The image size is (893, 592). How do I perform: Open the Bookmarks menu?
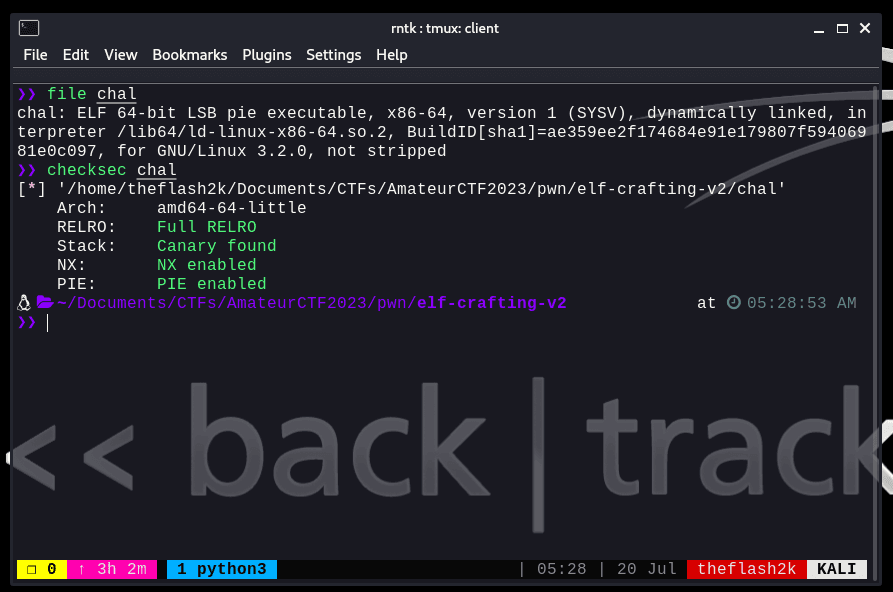click(x=189, y=55)
